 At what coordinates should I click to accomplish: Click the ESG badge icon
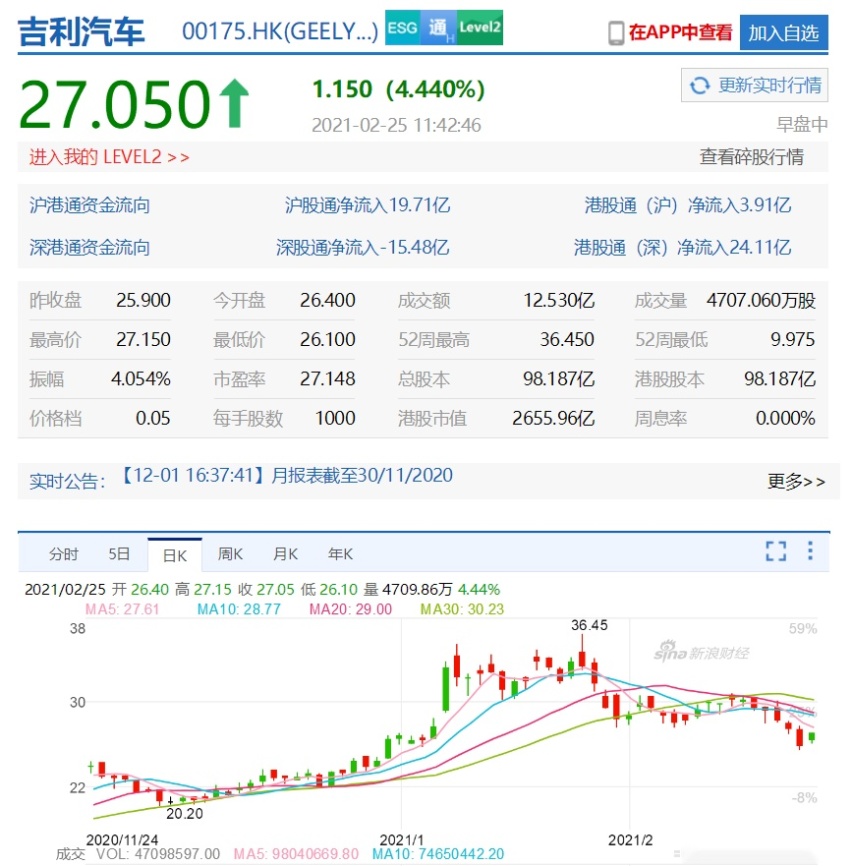coord(402,28)
